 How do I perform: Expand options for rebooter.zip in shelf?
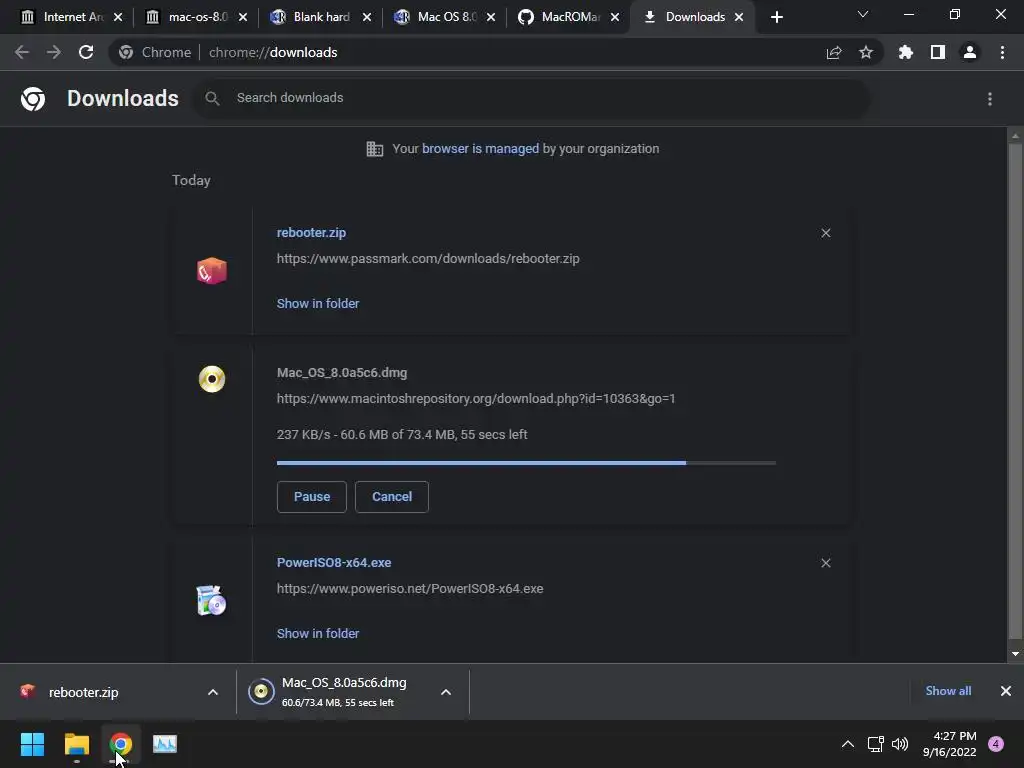(213, 692)
